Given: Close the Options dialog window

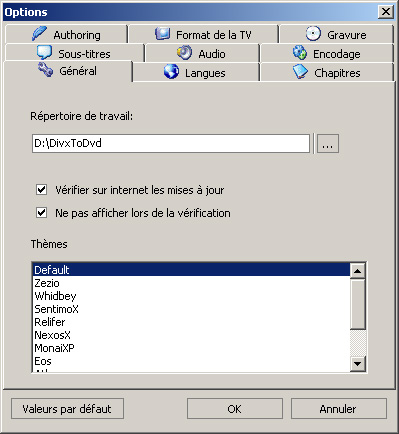Looking at the screenshot, I should 386,12.
